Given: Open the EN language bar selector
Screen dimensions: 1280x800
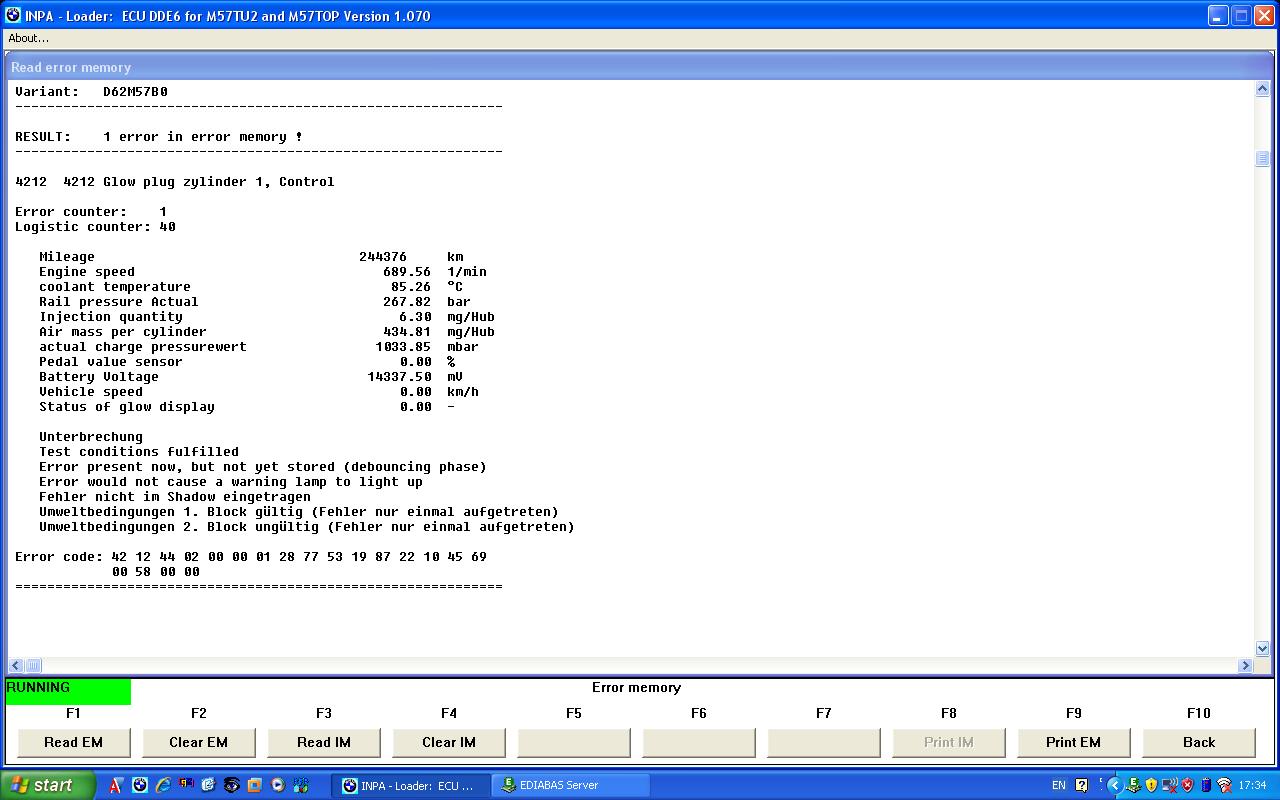Looking at the screenshot, I should pyautogui.click(x=1058, y=785).
